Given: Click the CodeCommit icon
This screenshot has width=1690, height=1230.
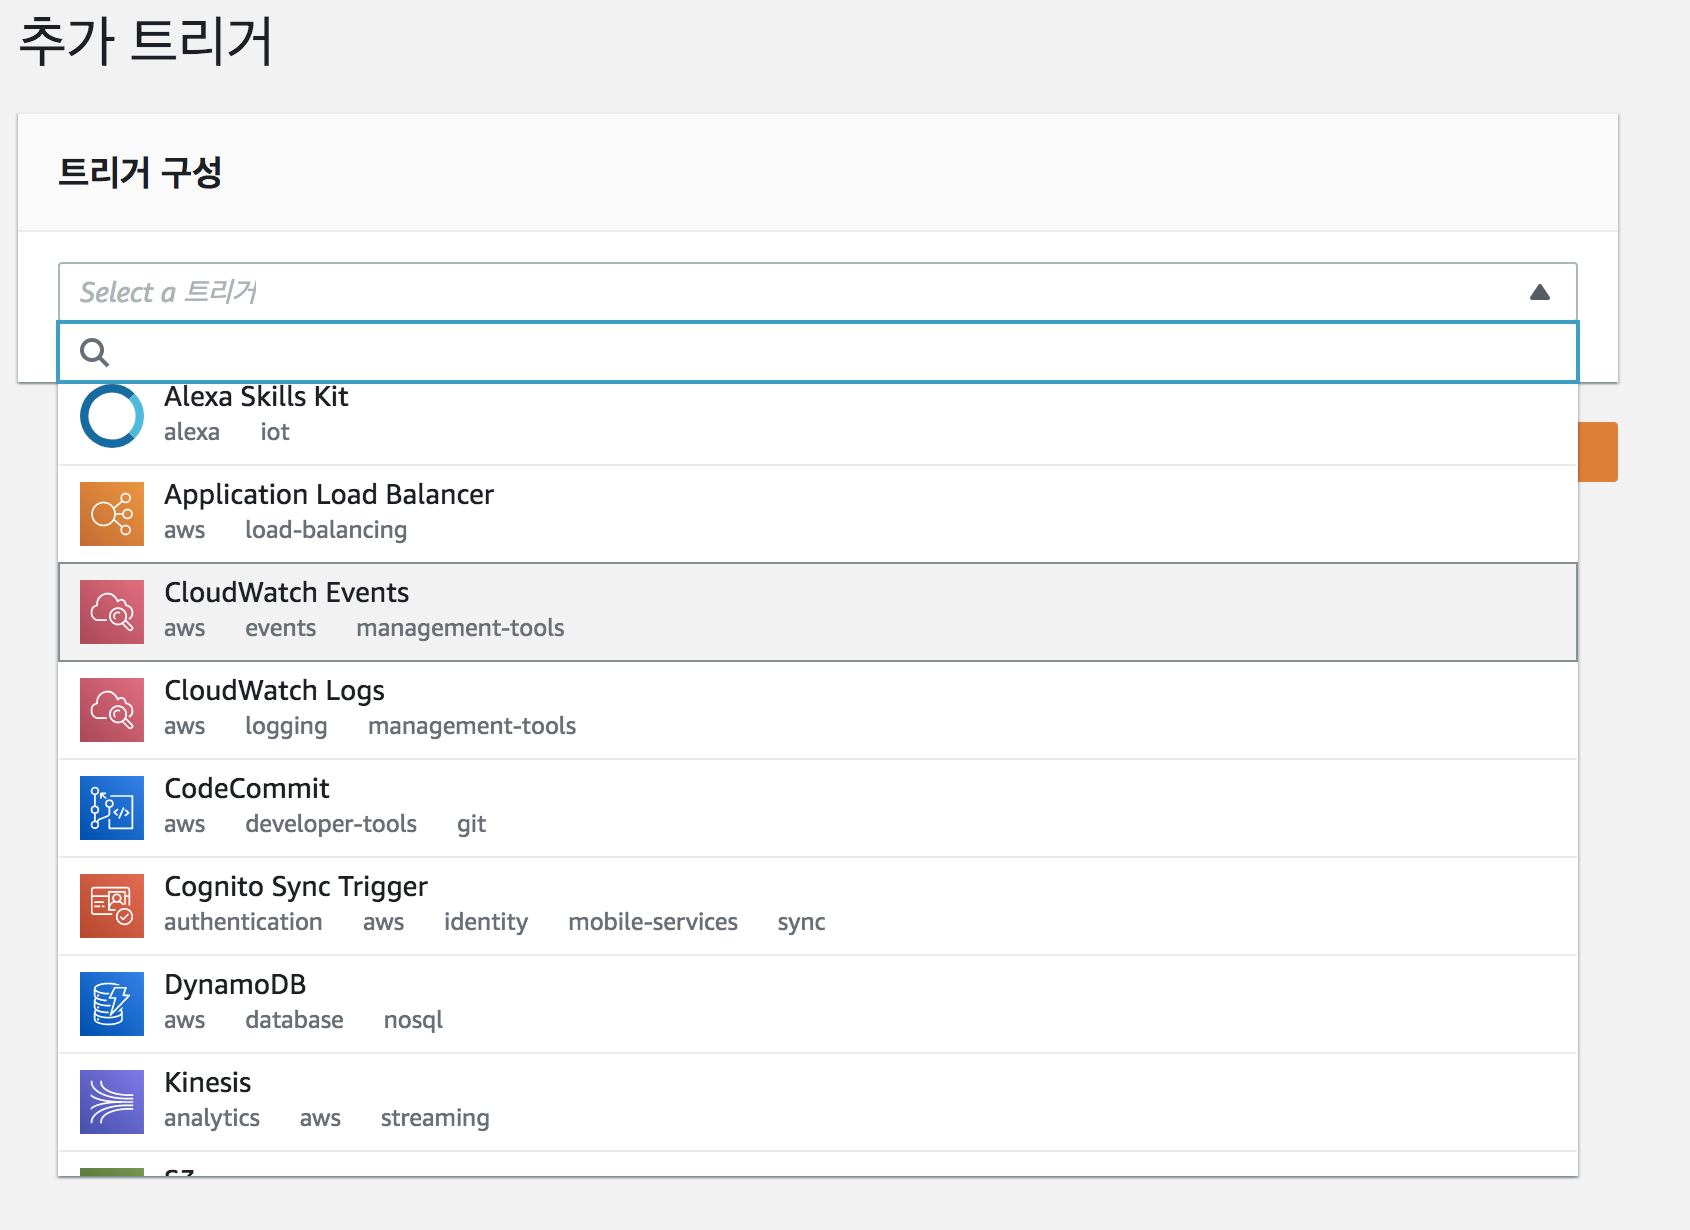Looking at the screenshot, I should pos(112,808).
